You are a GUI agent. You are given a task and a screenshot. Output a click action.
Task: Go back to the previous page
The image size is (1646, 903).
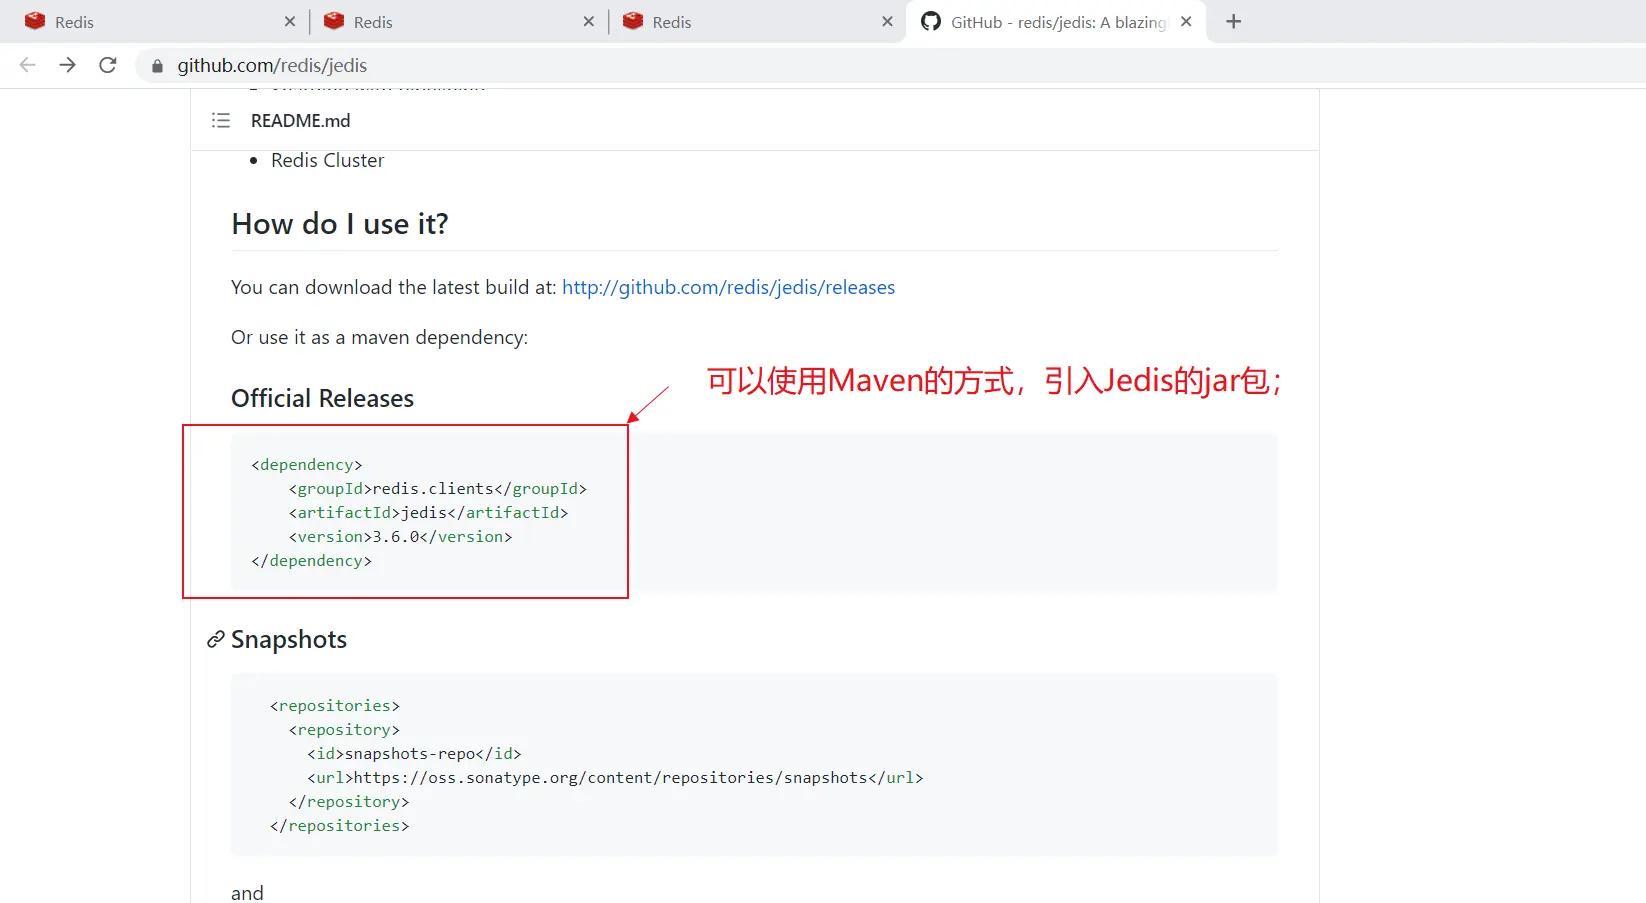pos(28,65)
